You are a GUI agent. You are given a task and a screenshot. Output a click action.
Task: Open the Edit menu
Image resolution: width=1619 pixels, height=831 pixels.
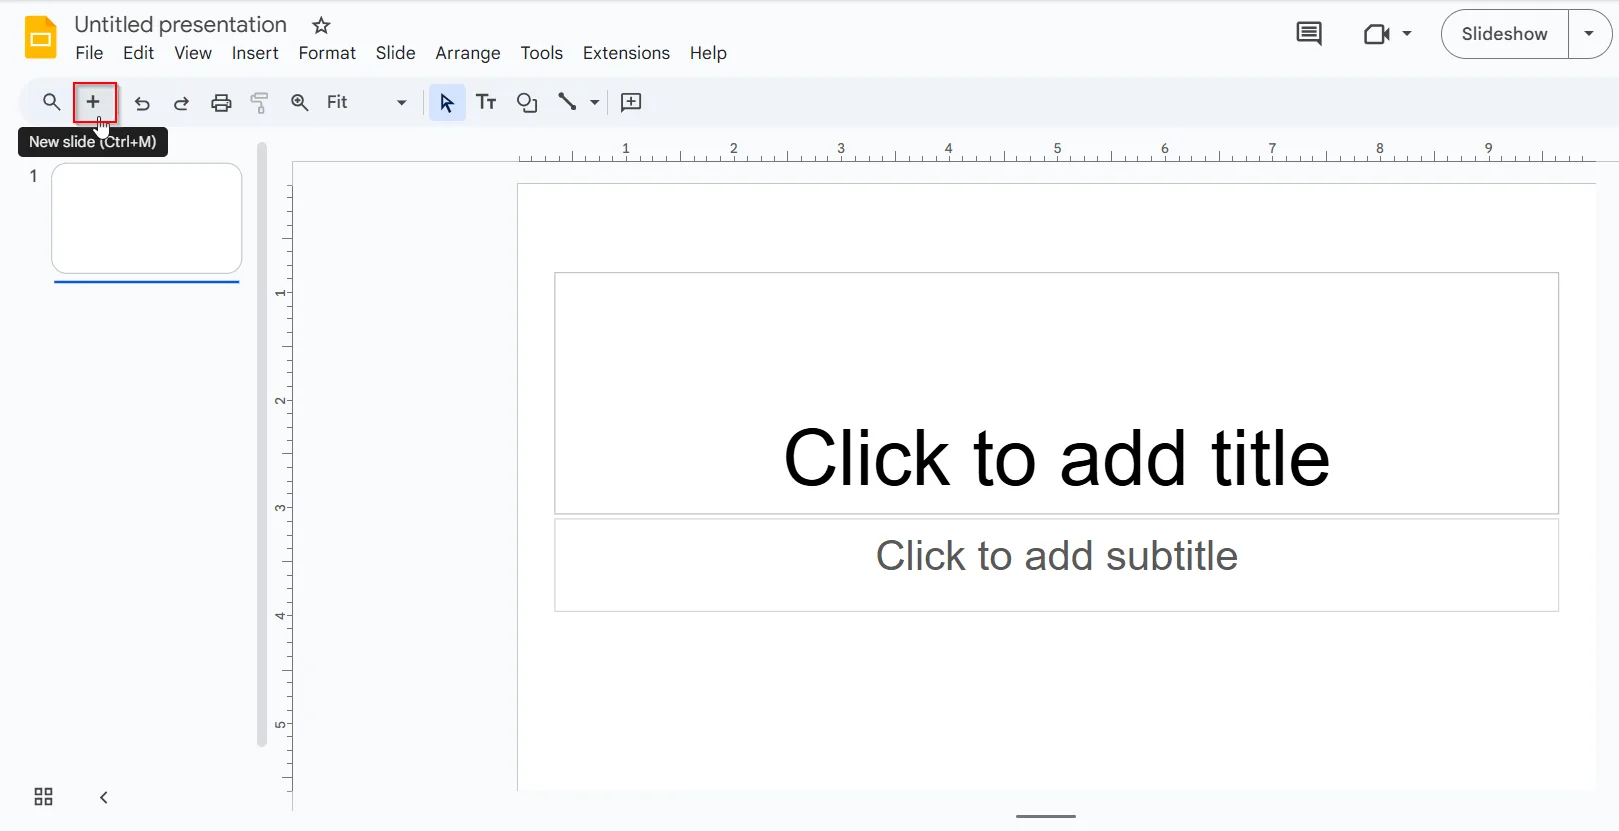(x=138, y=53)
